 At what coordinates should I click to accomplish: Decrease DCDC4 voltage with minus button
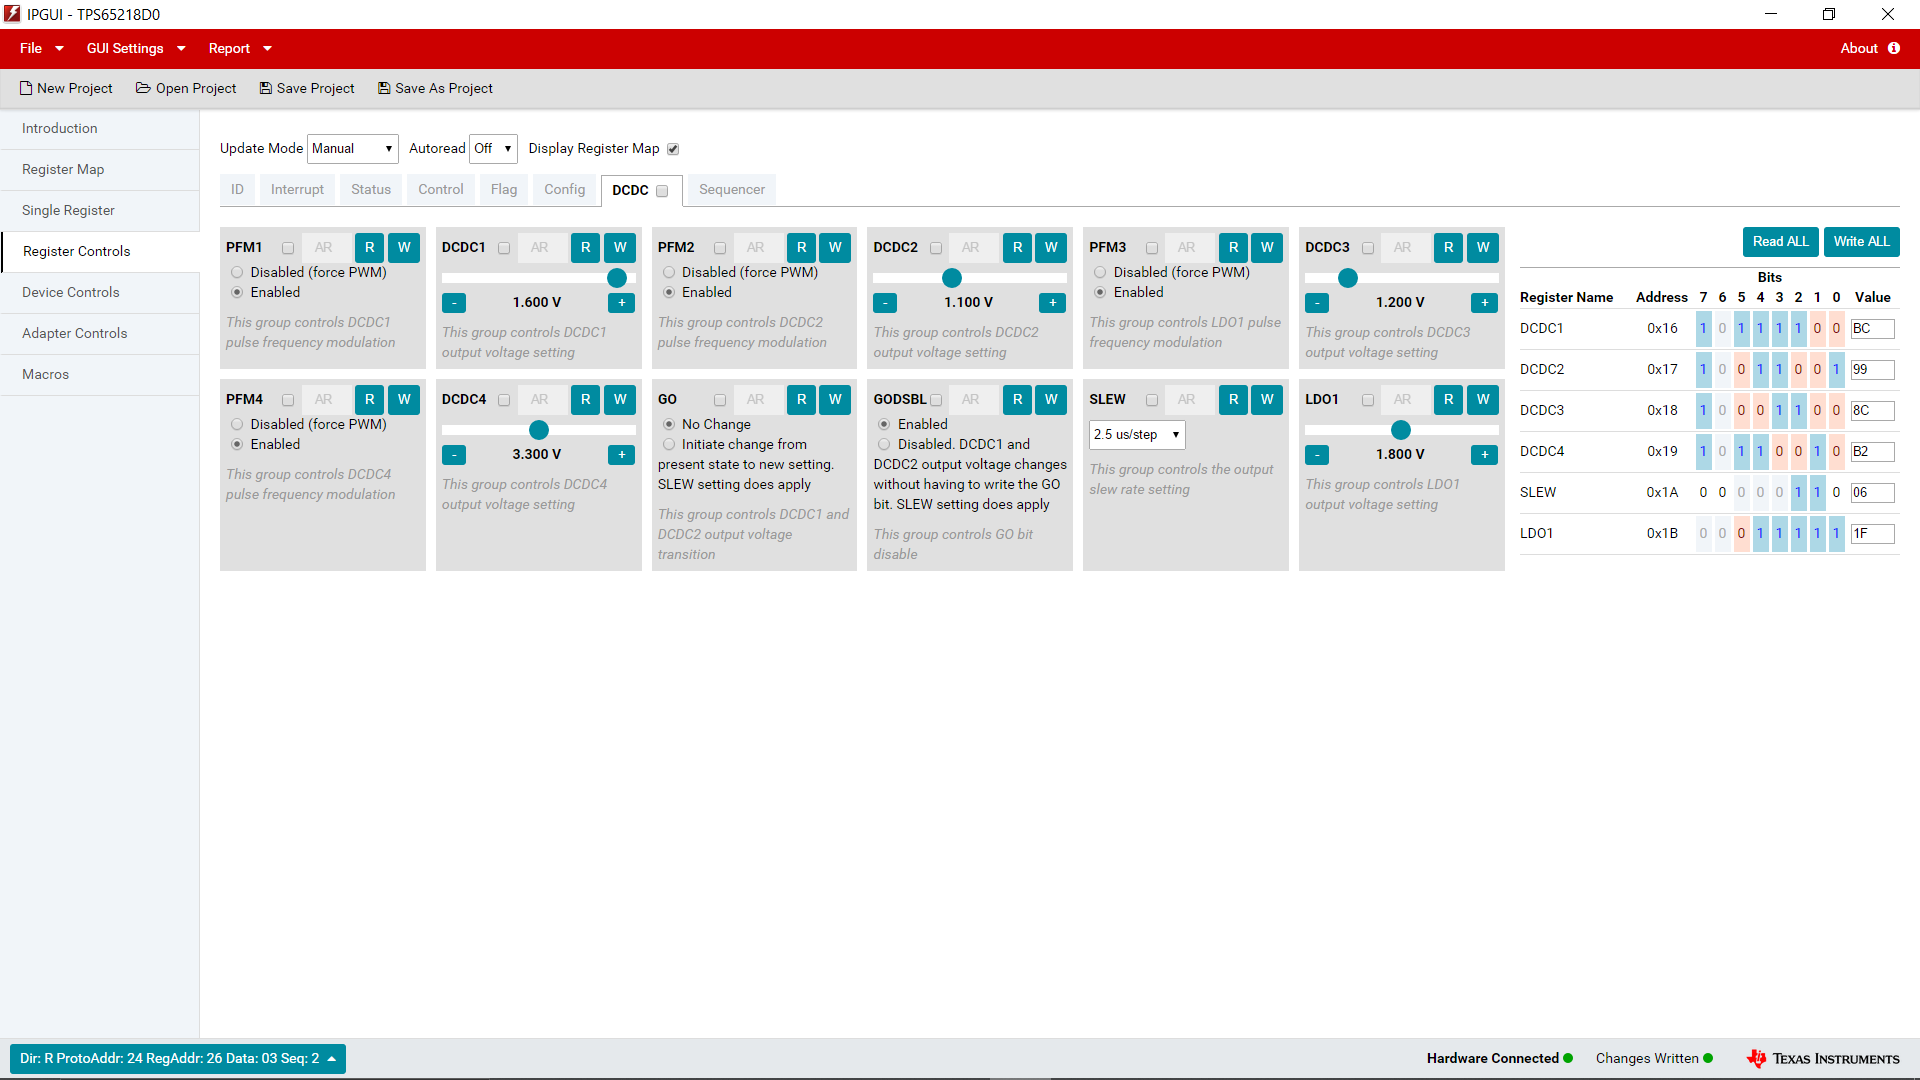pyautogui.click(x=454, y=455)
